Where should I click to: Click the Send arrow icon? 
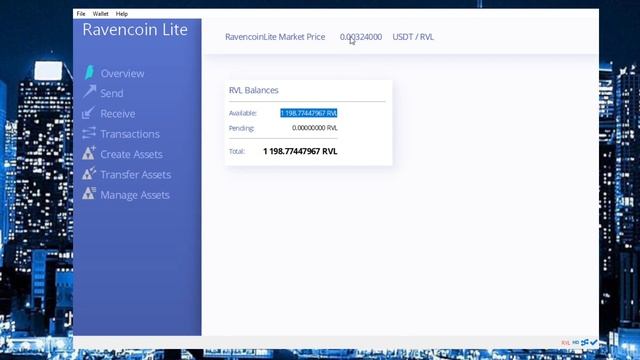(89, 91)
